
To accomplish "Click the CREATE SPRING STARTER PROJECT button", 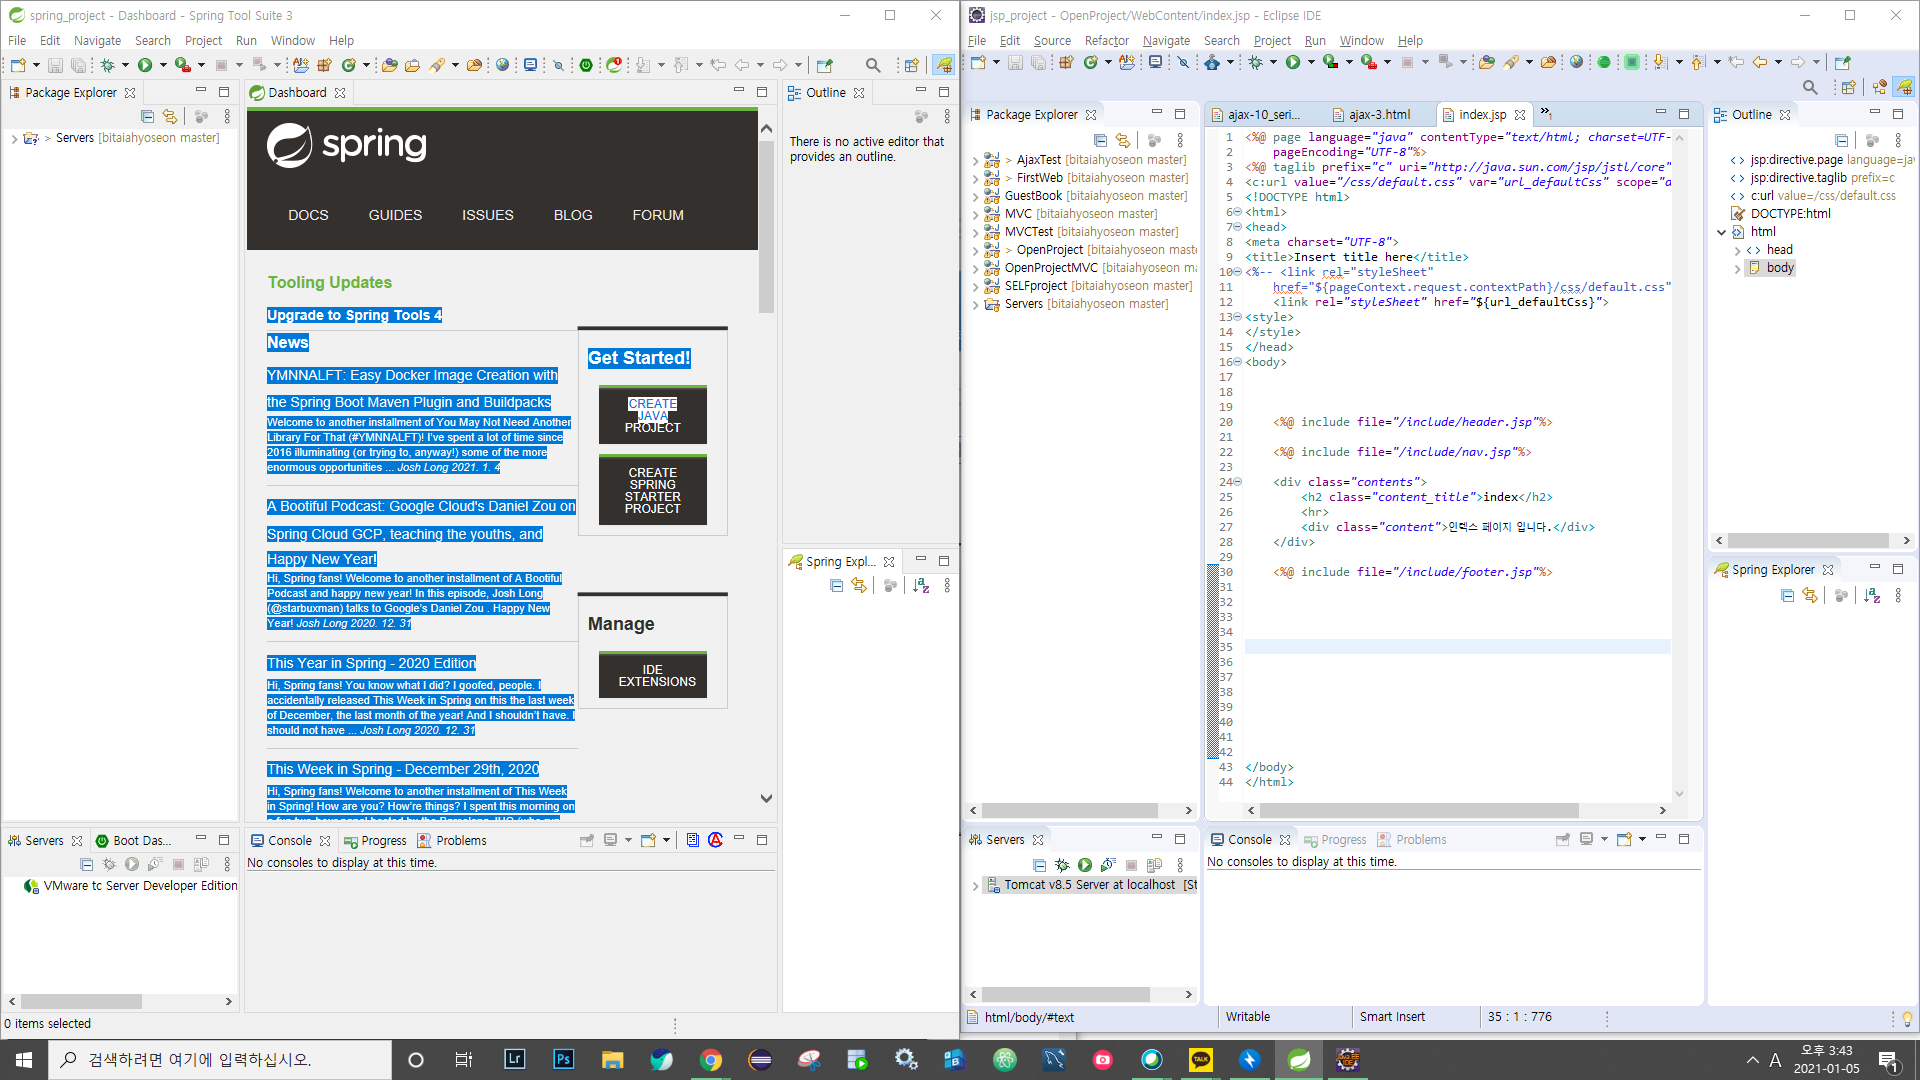I will point(652,490).
